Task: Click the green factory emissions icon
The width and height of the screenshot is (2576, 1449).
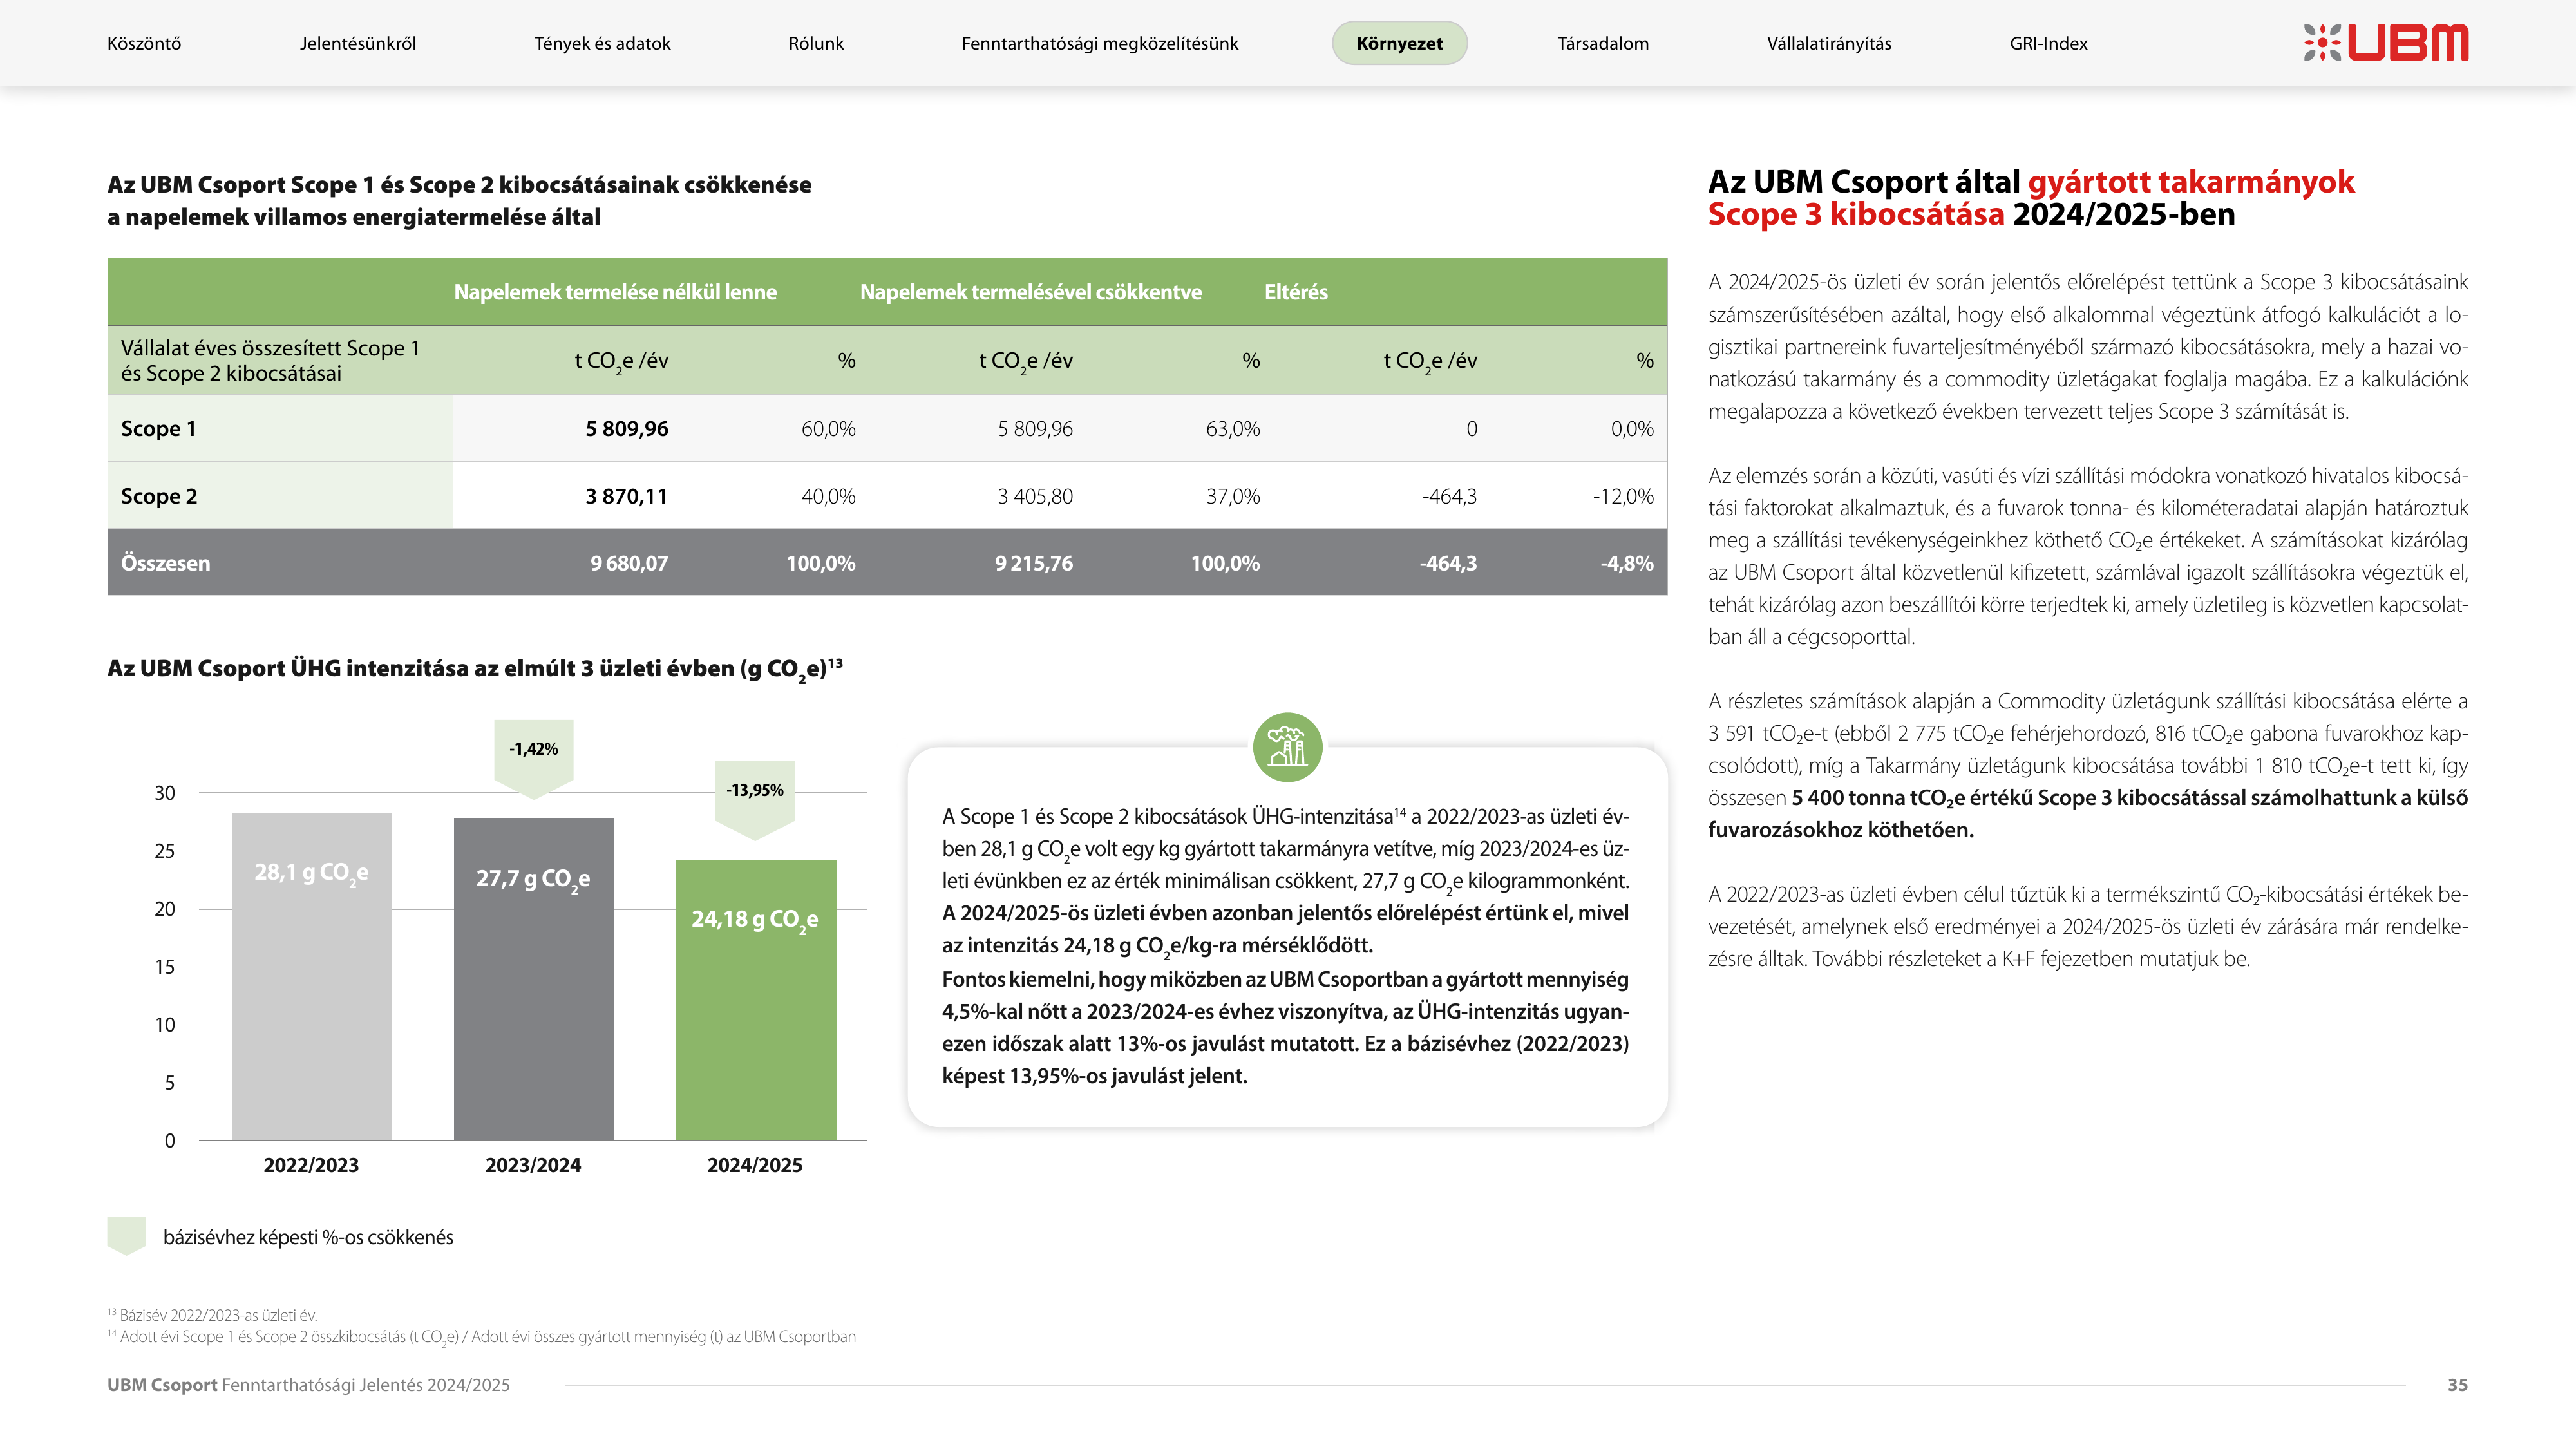Action: pos(1287,747)
